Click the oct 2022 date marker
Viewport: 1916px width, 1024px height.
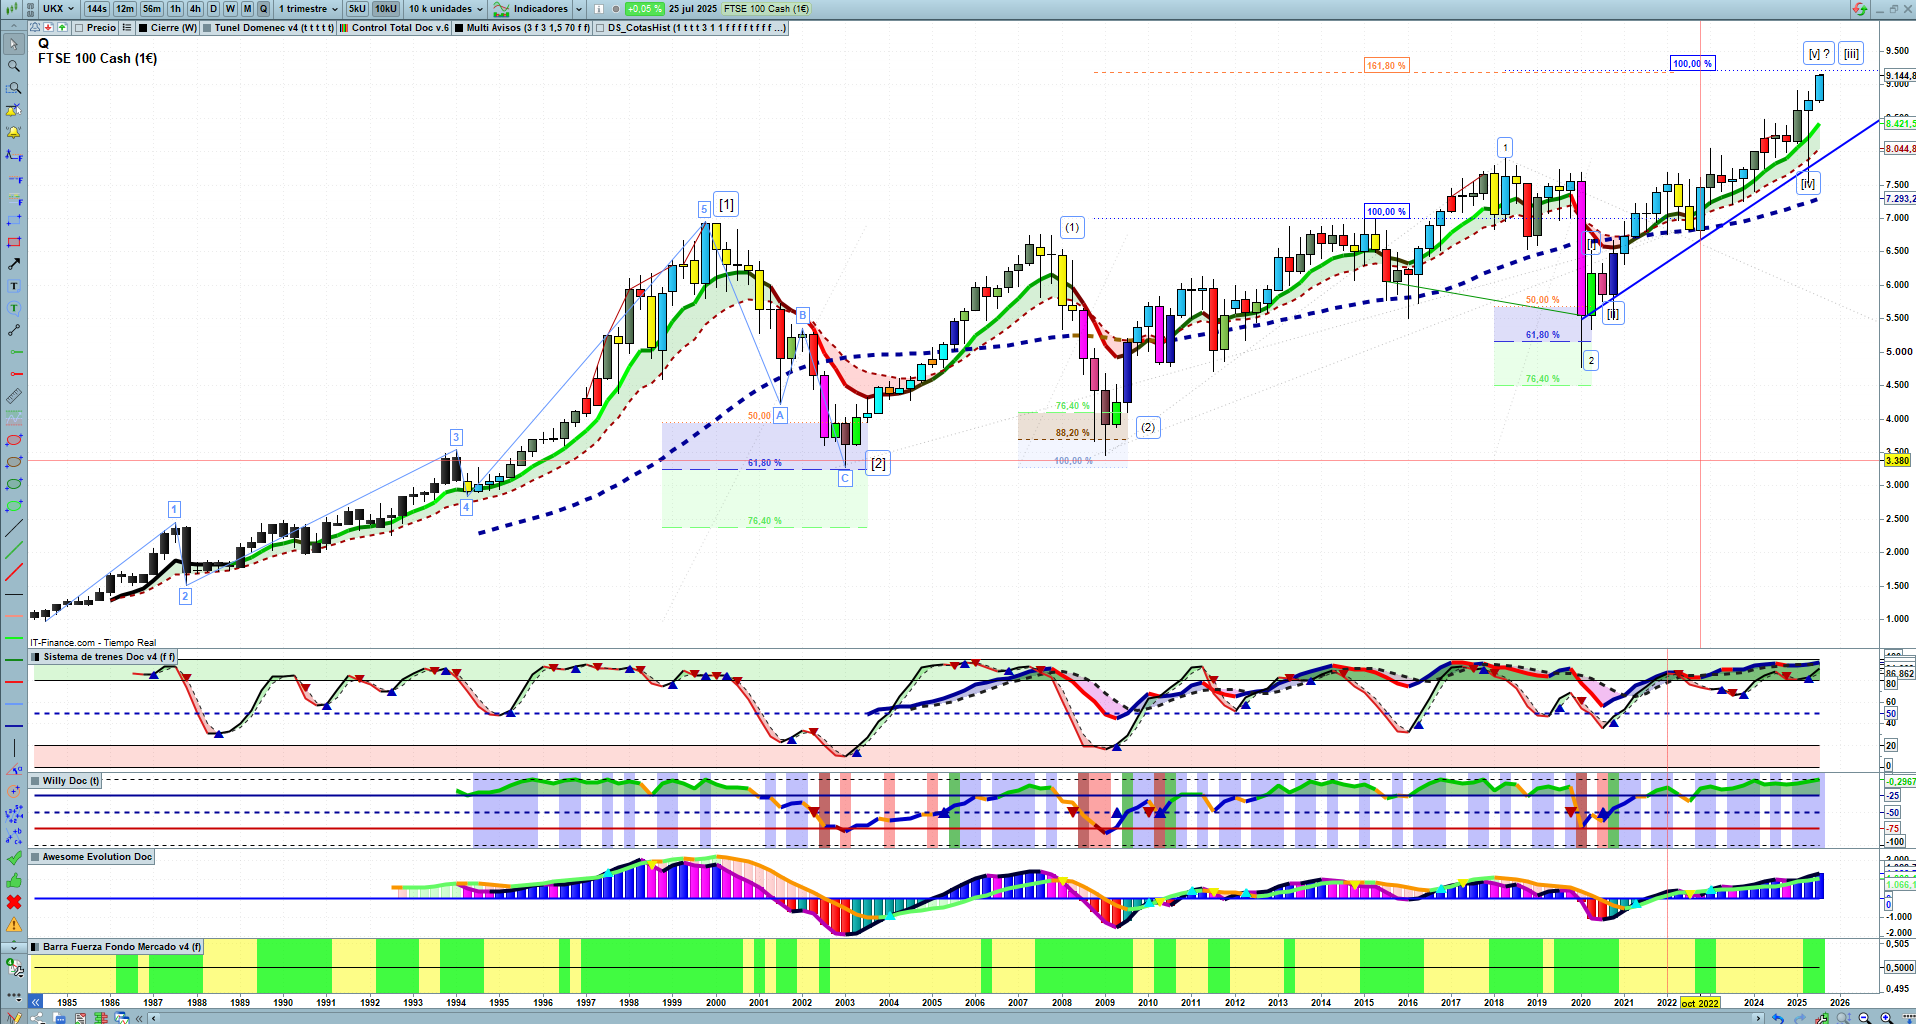(x=1700, y=1003)
